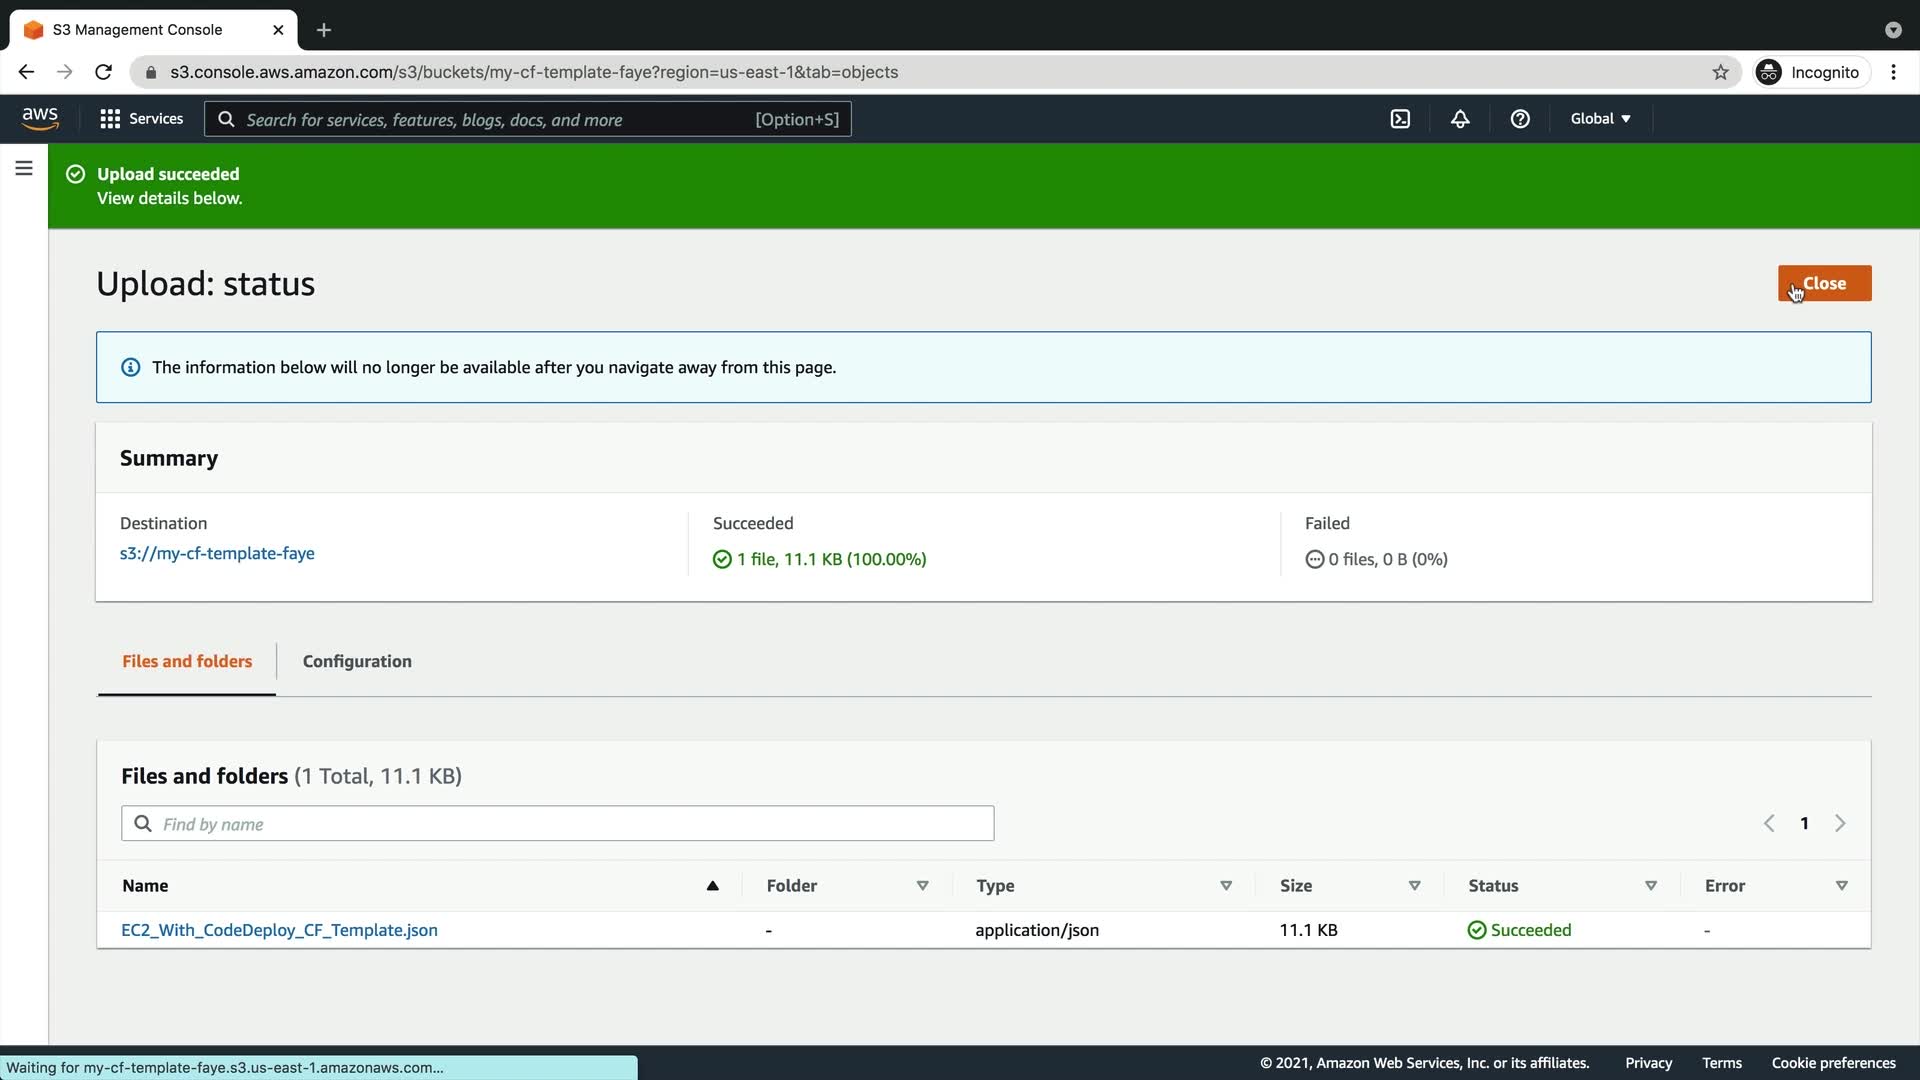Open EC2_With_CodeDeploy_CF_Template.json link
This screenshot has width=1920, height=1080.
279,930
